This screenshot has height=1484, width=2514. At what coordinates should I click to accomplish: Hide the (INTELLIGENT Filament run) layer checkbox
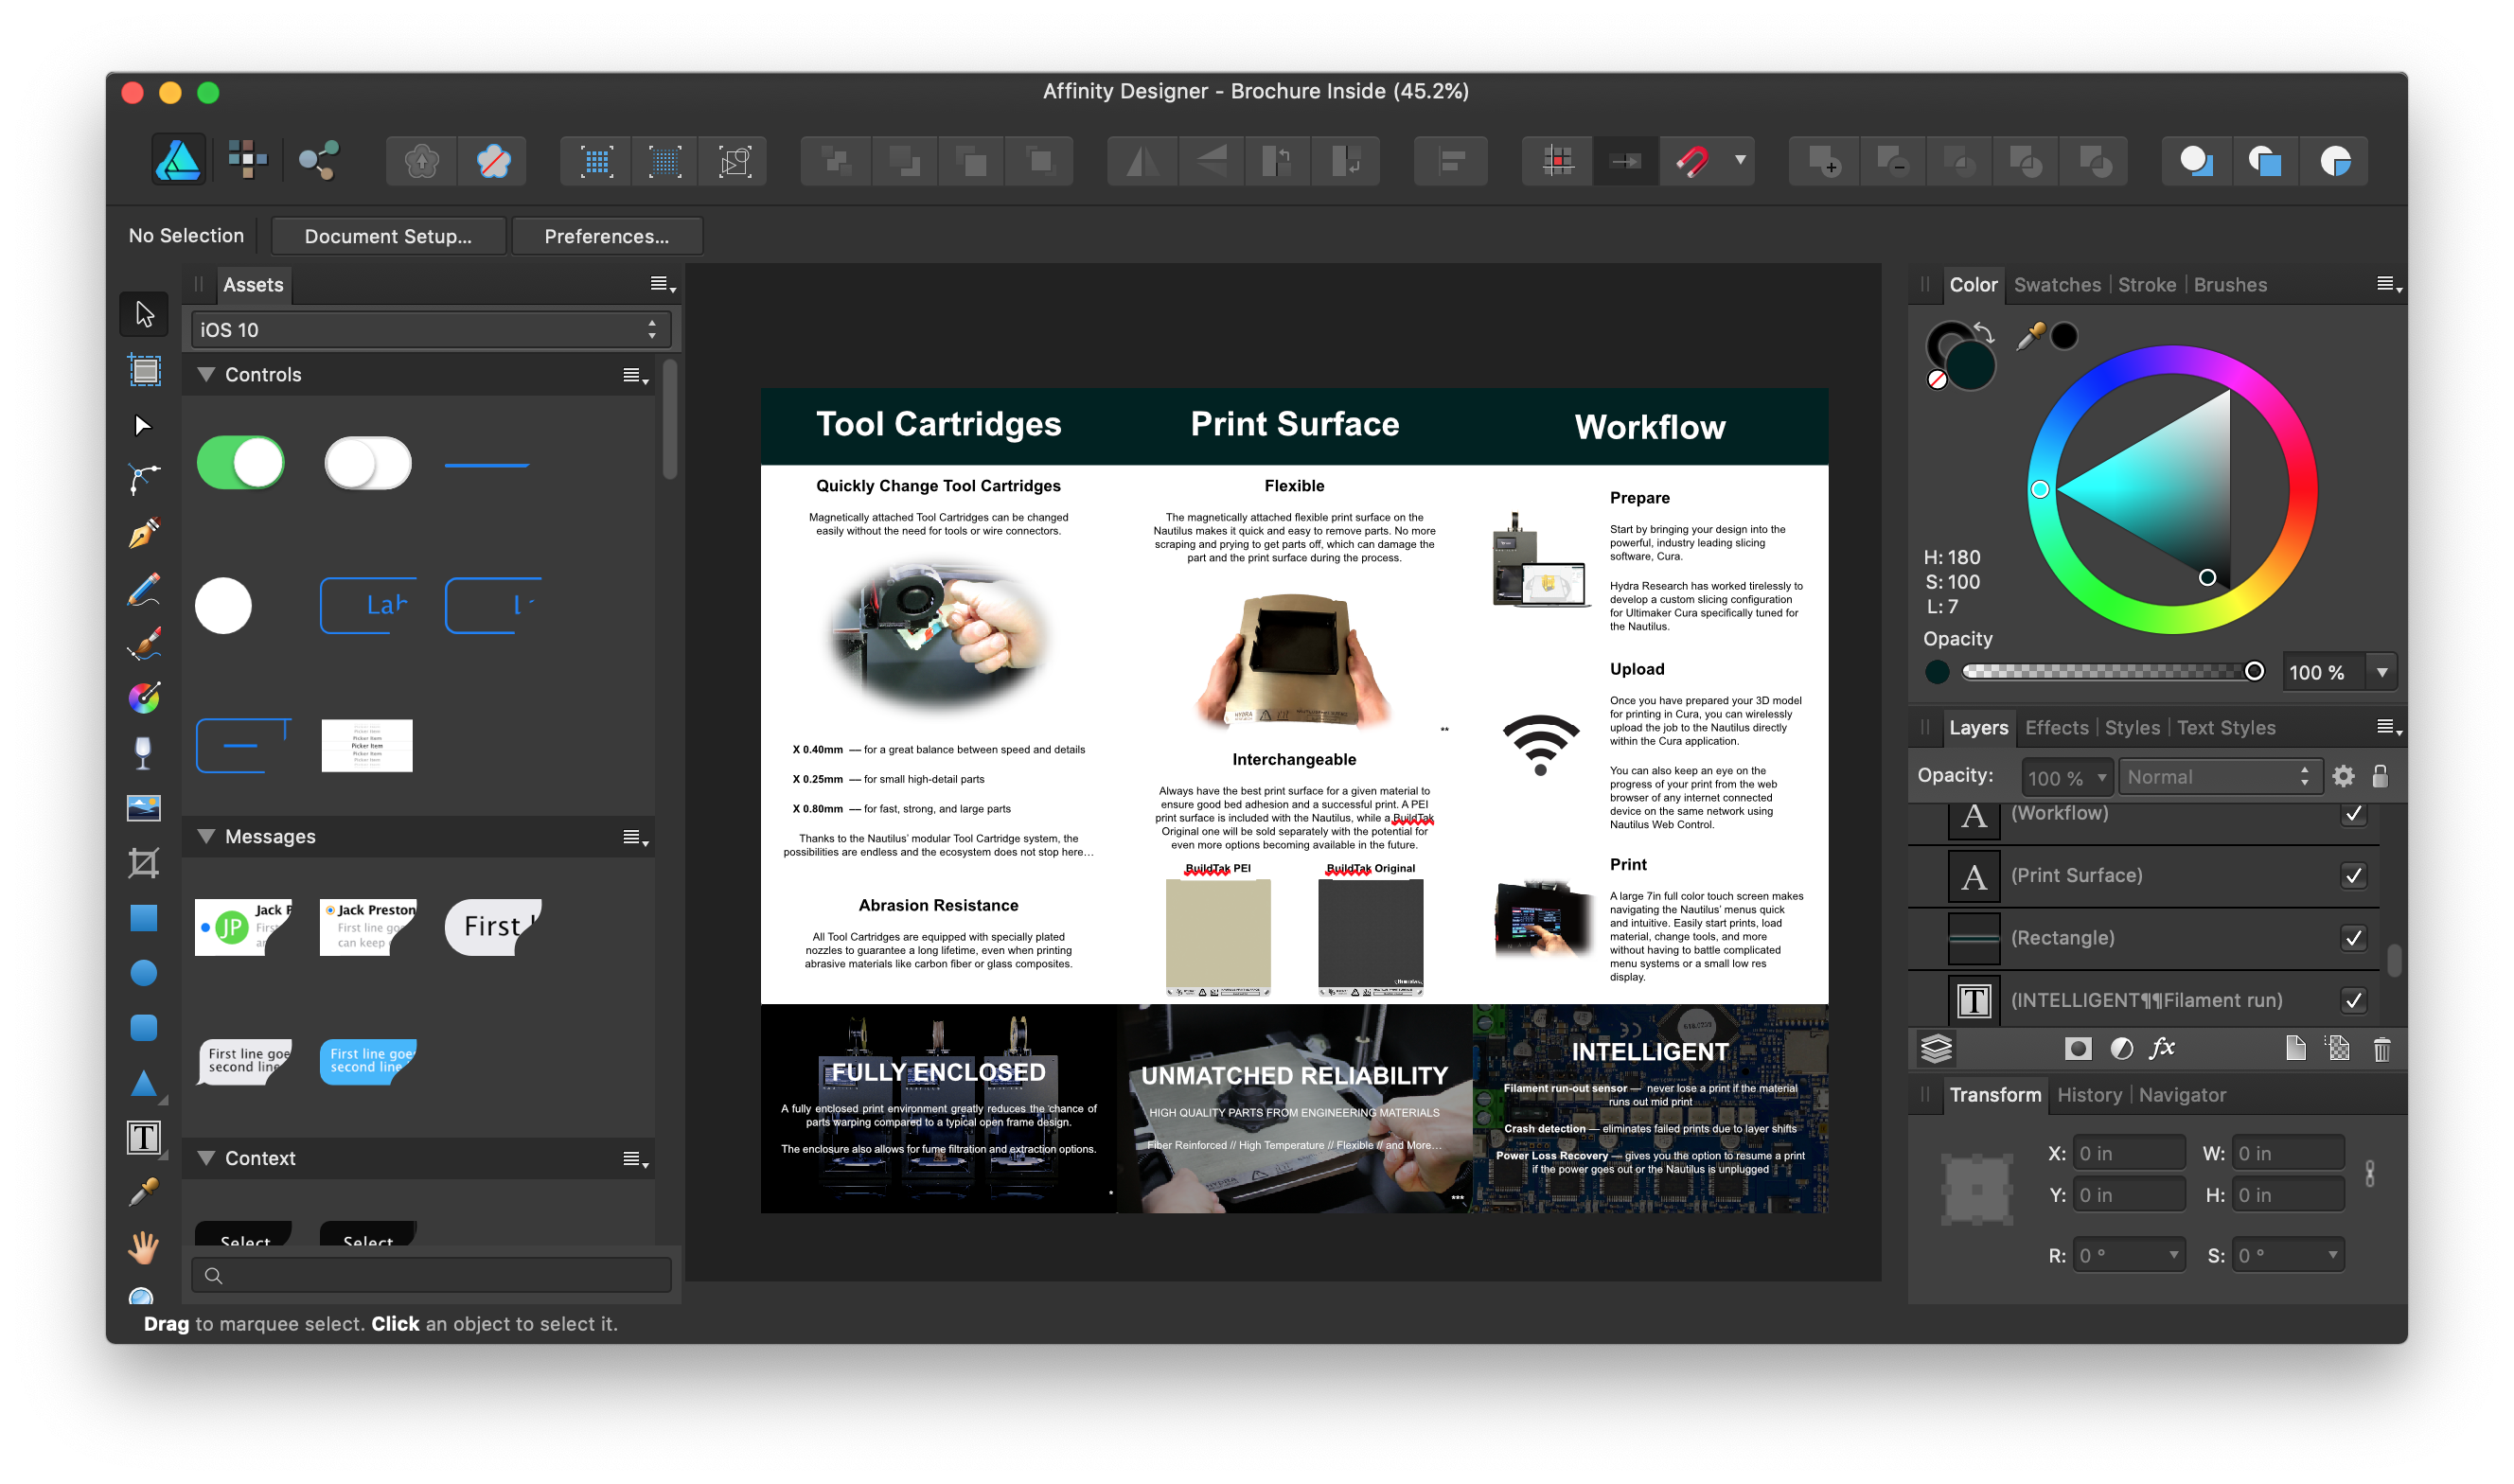(x=2353, y=1000)
